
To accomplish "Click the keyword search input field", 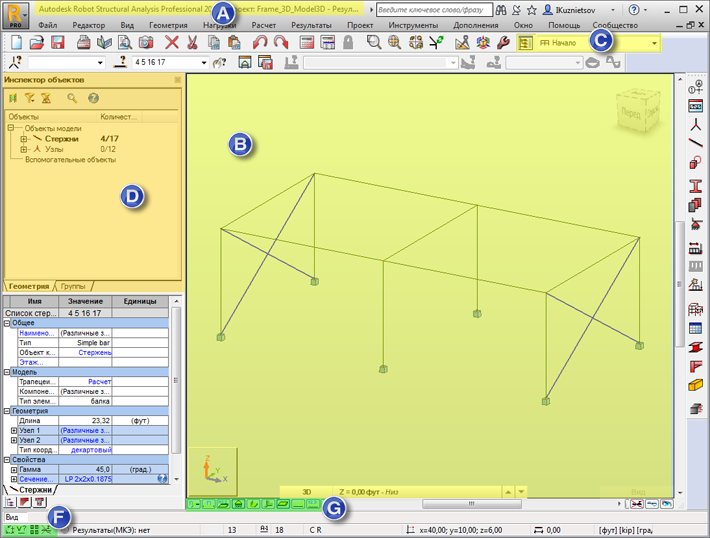I will 434,10.
